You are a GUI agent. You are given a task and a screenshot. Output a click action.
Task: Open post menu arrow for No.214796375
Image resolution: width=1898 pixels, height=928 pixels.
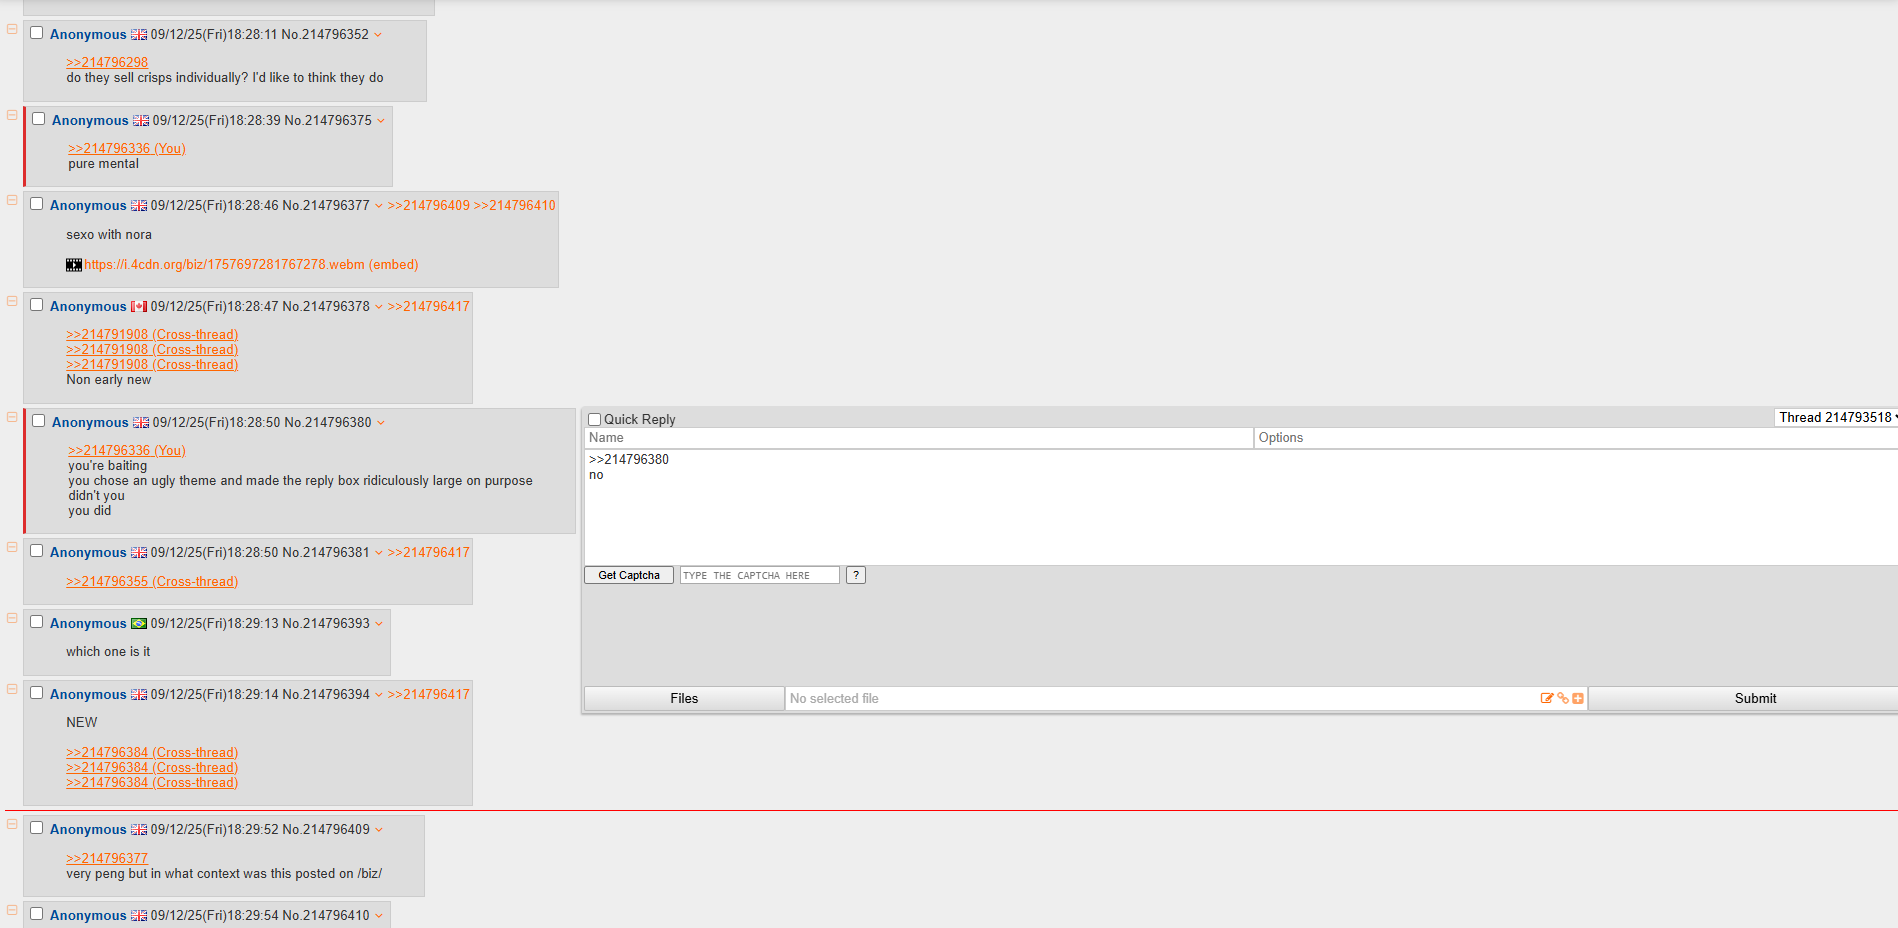pos(381,121)
